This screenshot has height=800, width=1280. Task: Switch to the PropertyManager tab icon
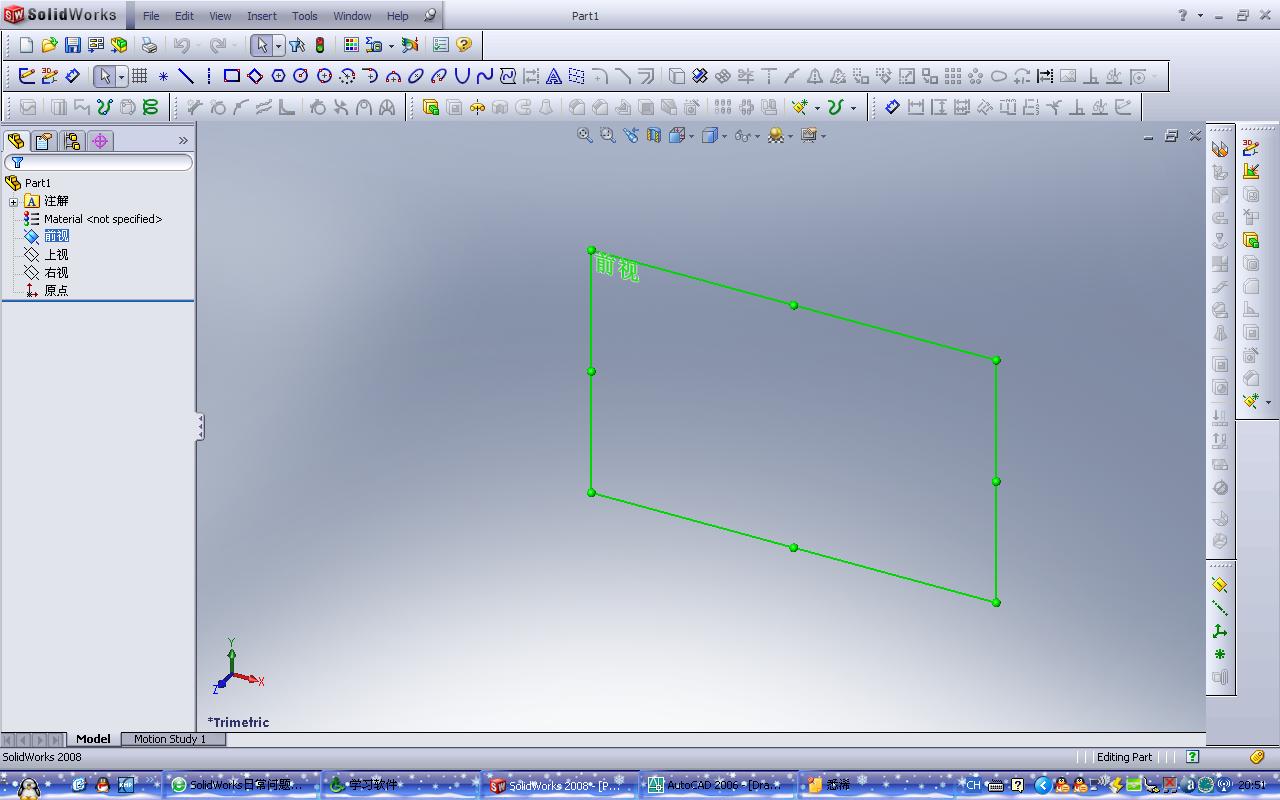point(44,141)
